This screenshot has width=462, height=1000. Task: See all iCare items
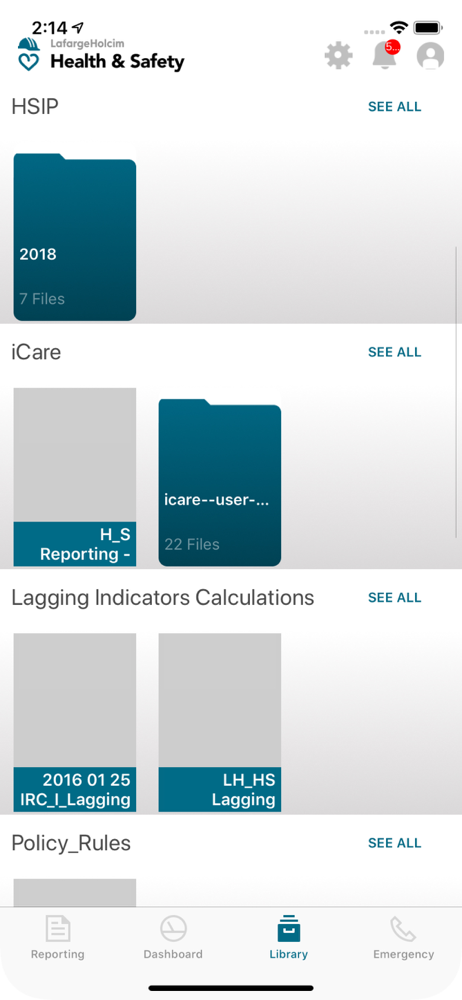coord(394,352)
